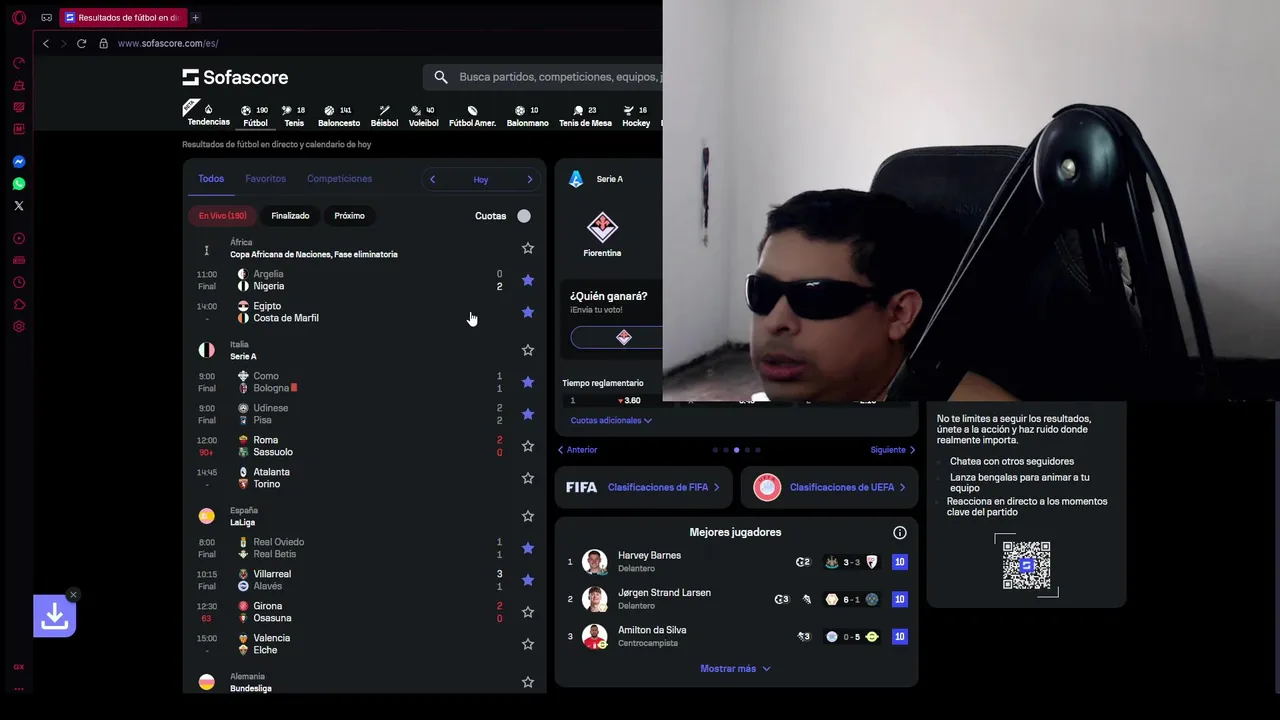
Task: Go back to the previous page
Action: click(45, 43)
